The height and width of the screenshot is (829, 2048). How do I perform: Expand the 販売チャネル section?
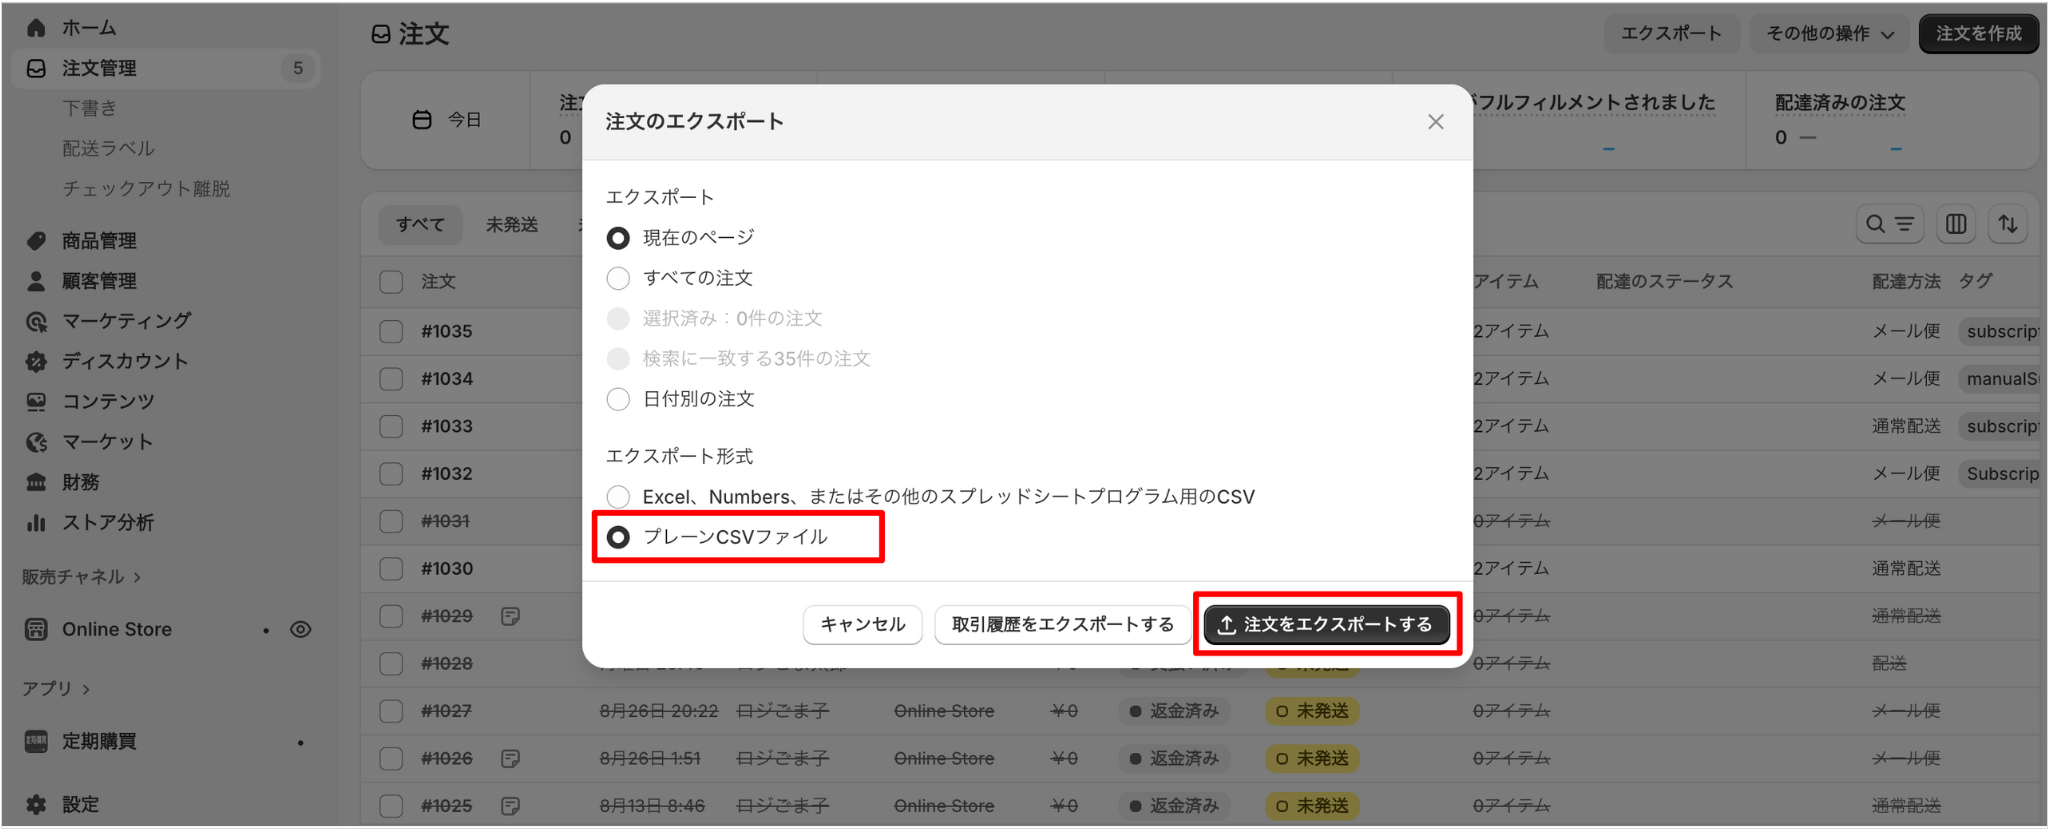point(82,576)
